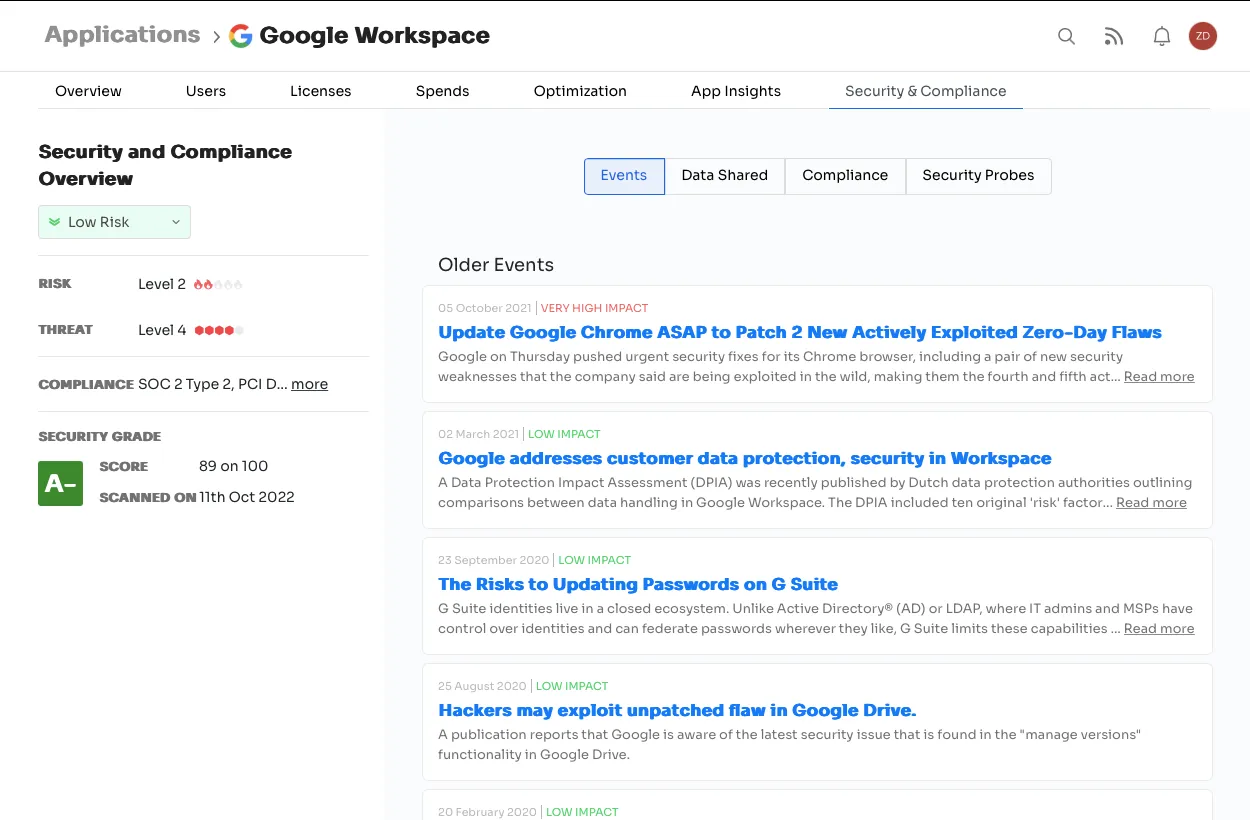Read more on the DPIA event
This screenshot has width=1250, height=820.
[1151, 503]
